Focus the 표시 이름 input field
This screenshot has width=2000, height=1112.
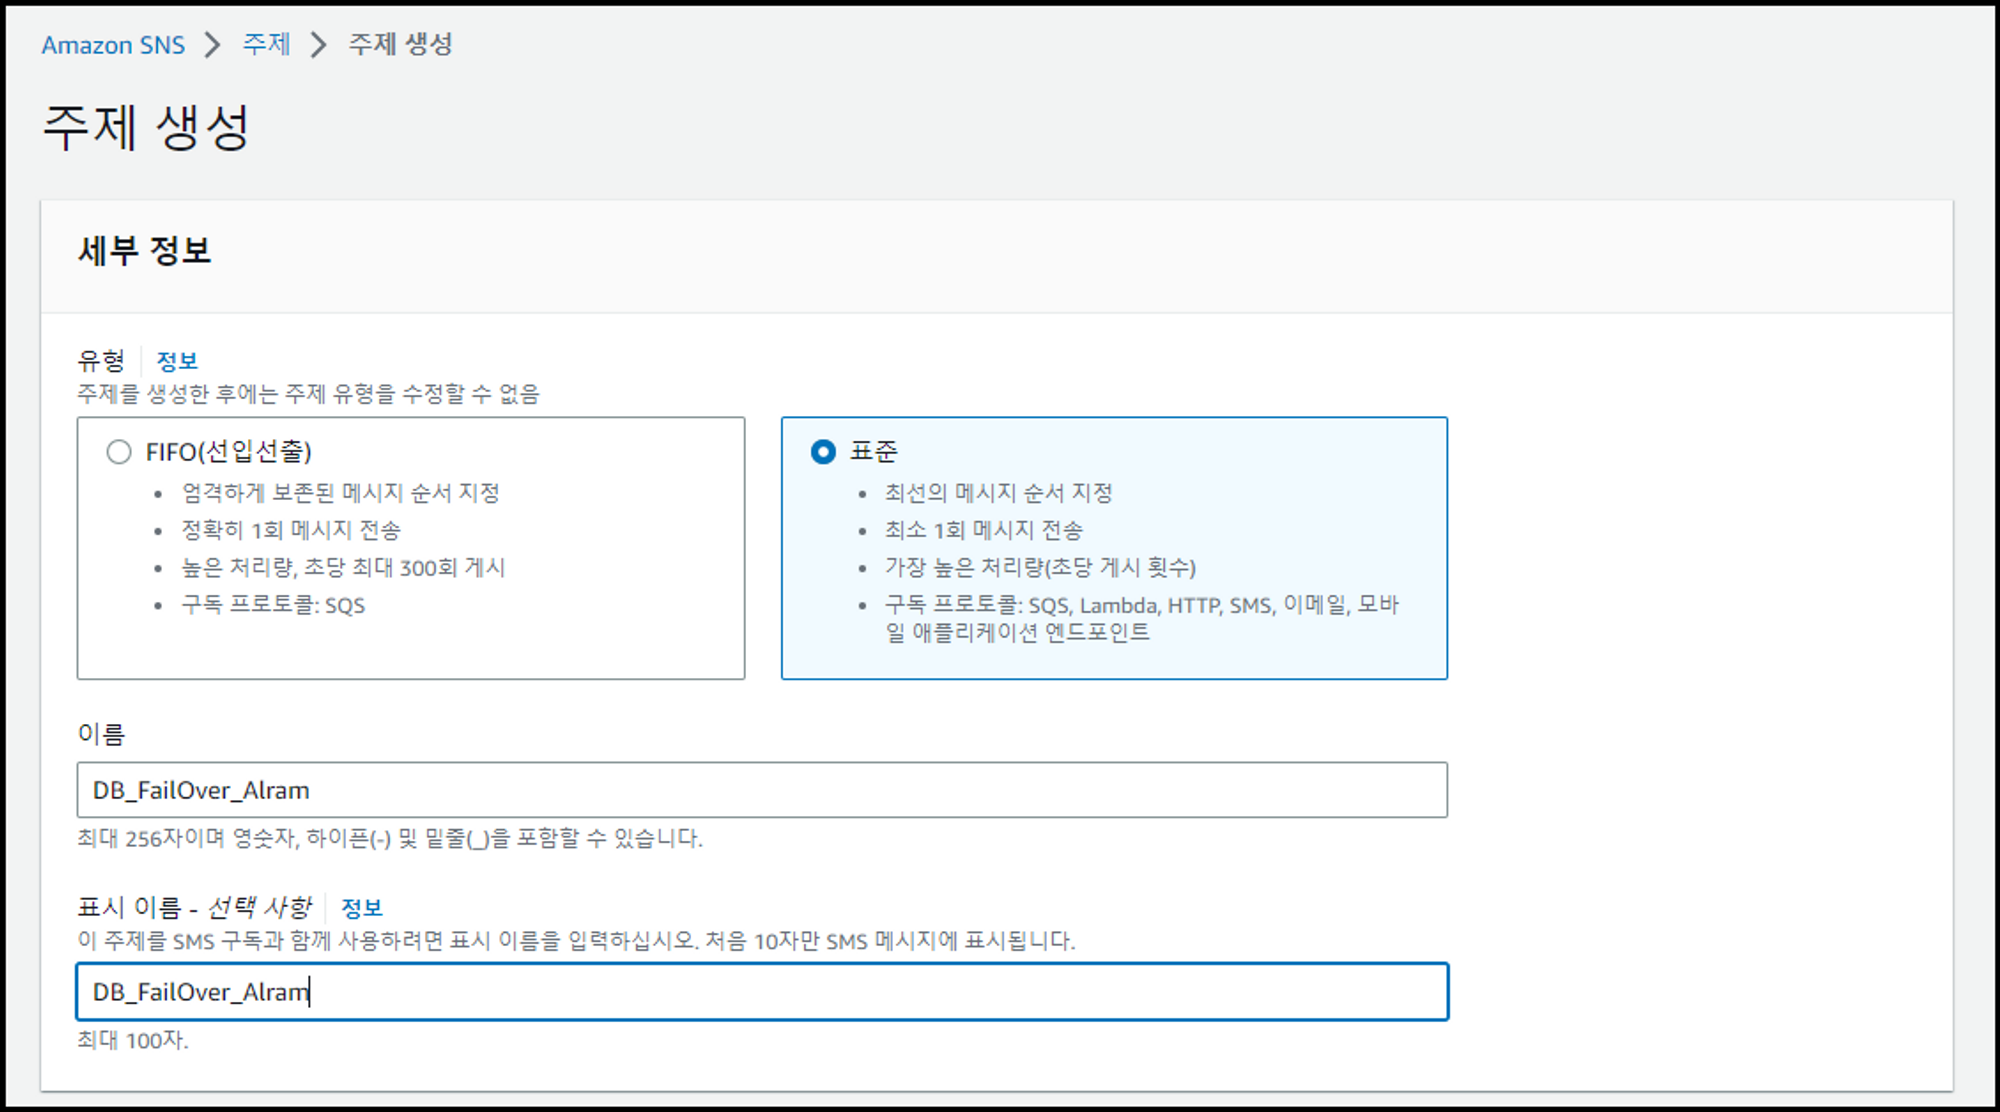coord(761,992)
